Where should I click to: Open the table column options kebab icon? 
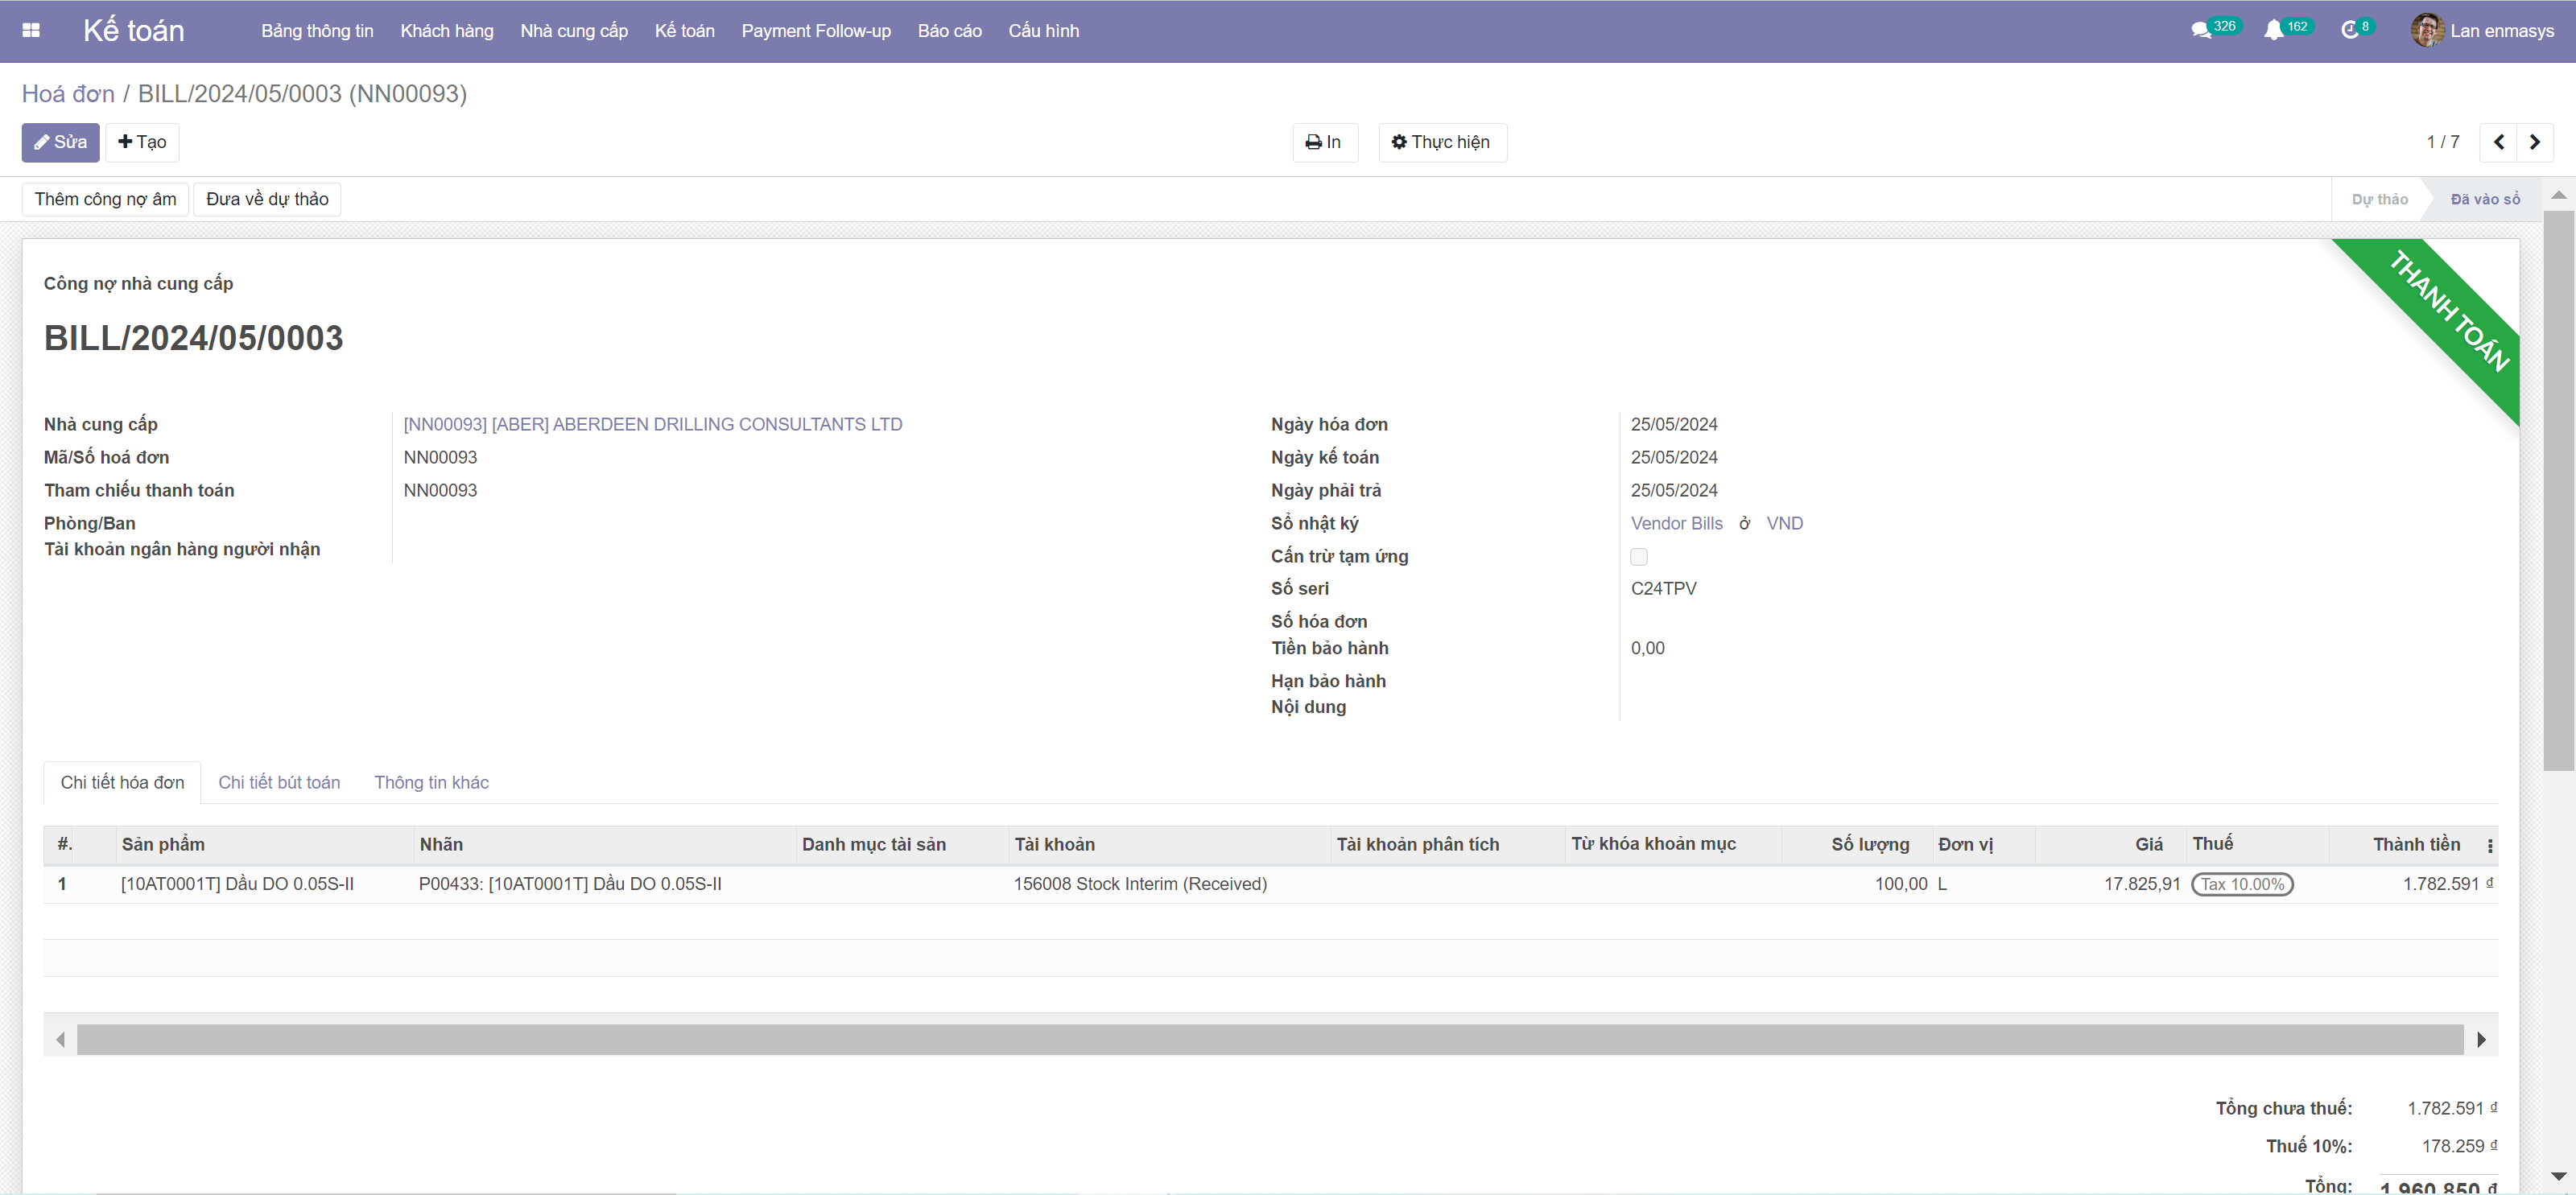click(x=2489, y=846)
